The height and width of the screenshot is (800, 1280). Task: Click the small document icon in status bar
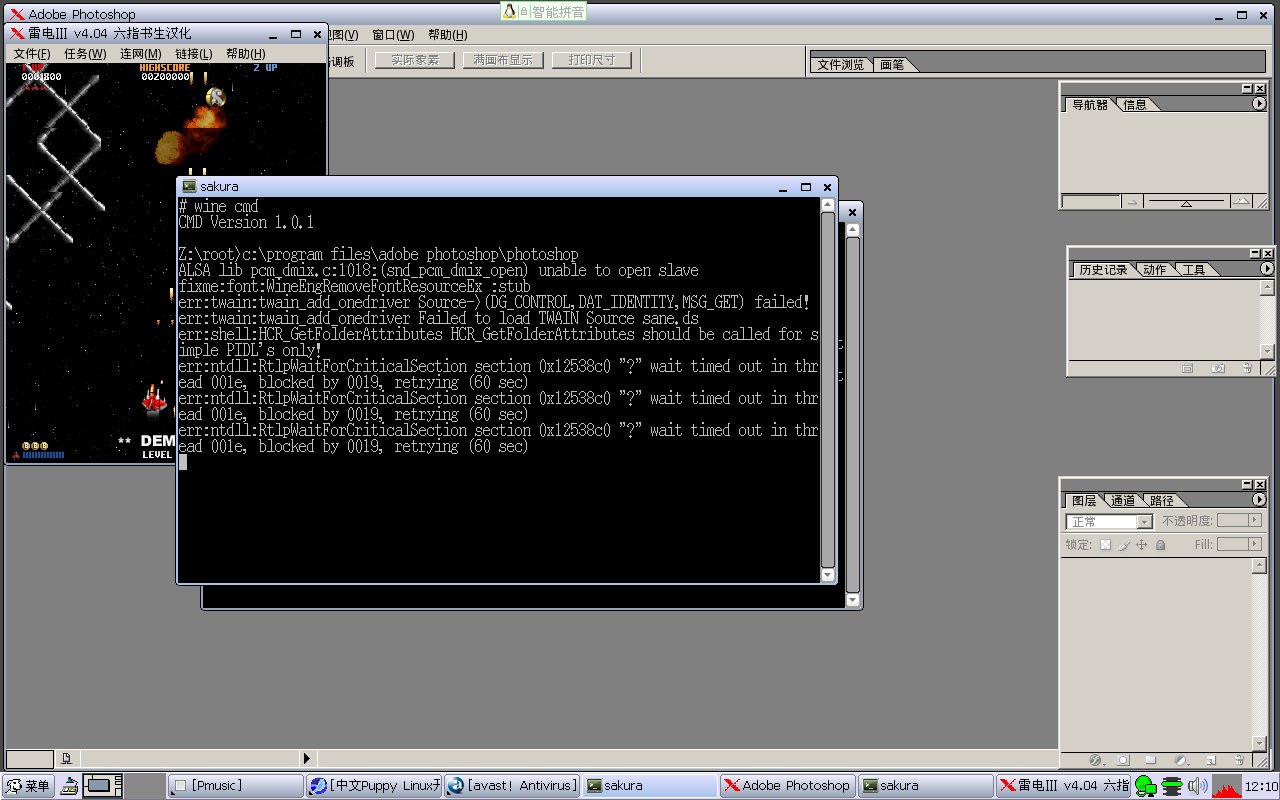tap(66, 758)
